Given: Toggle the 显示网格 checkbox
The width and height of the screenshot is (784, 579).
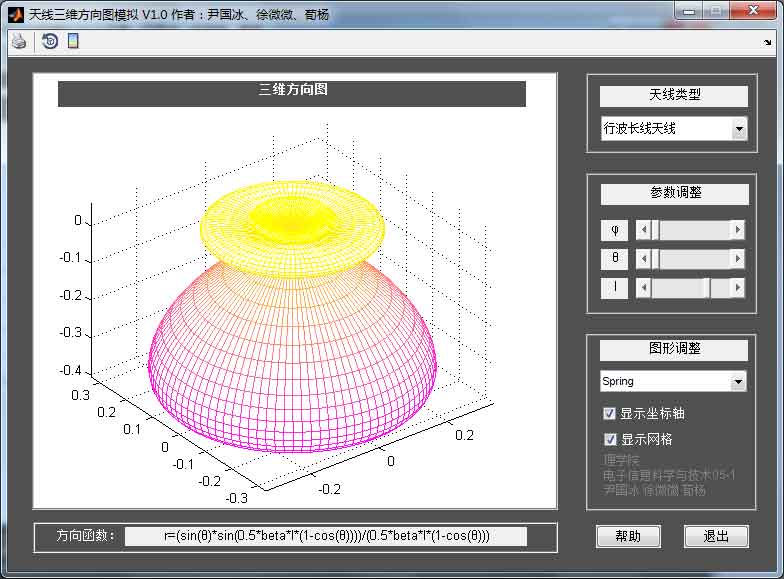Looking at the screenshot, I should click(x=610, y=439).
